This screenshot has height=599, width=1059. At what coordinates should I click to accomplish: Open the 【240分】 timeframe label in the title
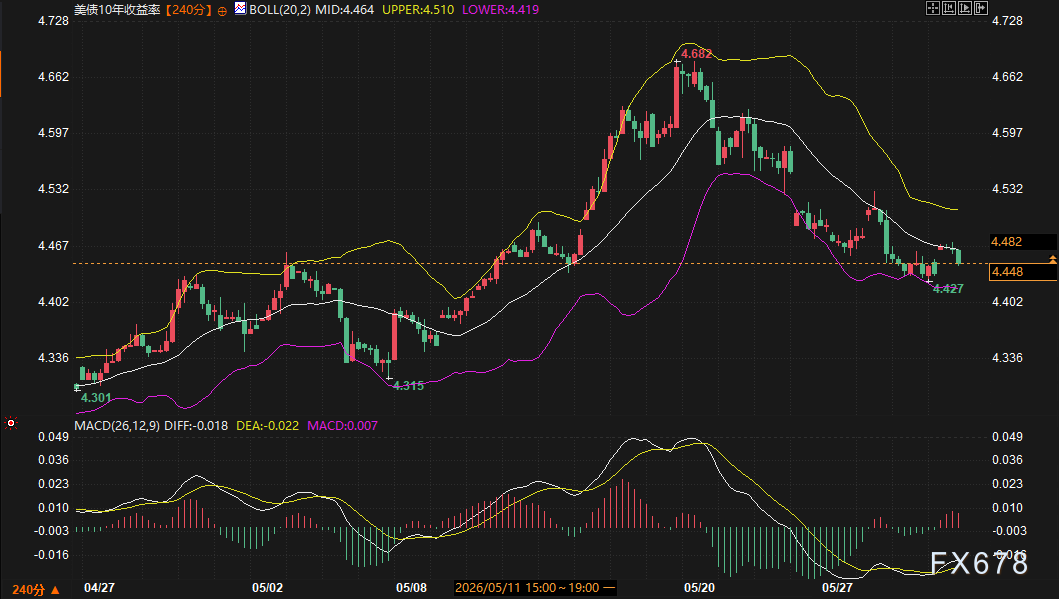pyautogui.click(x=188, y=10)
